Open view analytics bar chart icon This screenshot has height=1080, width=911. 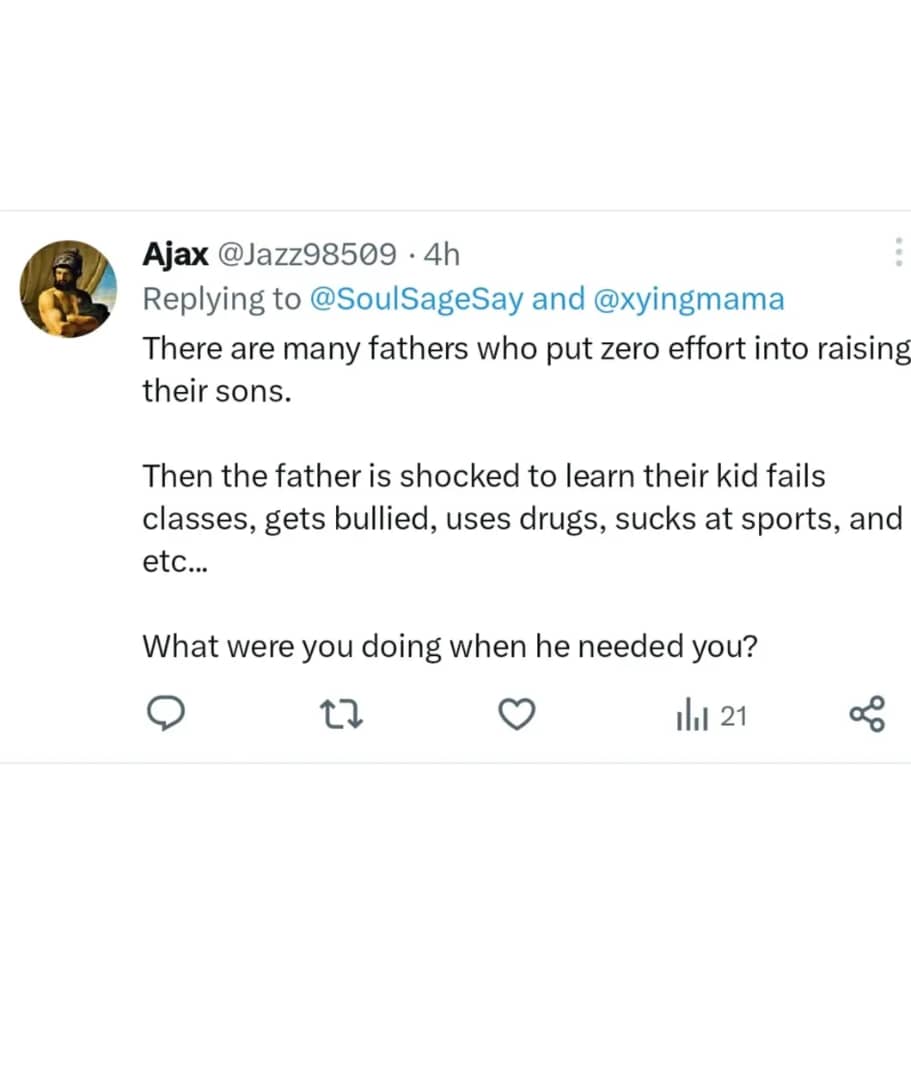point(692,715)
